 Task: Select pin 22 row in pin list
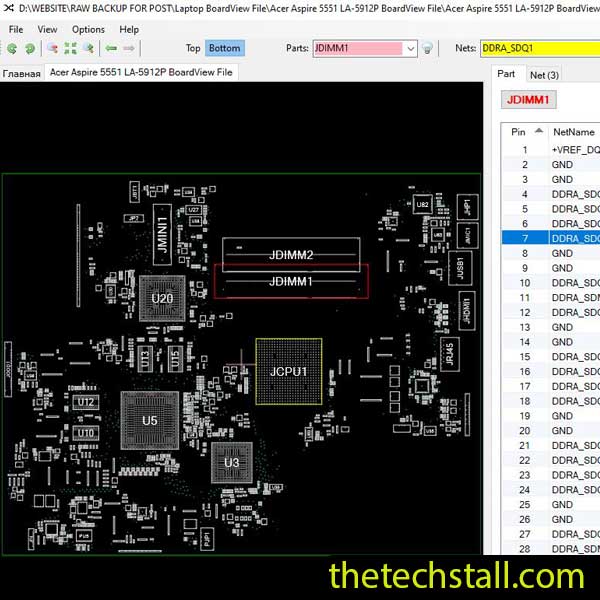(551, 460)
